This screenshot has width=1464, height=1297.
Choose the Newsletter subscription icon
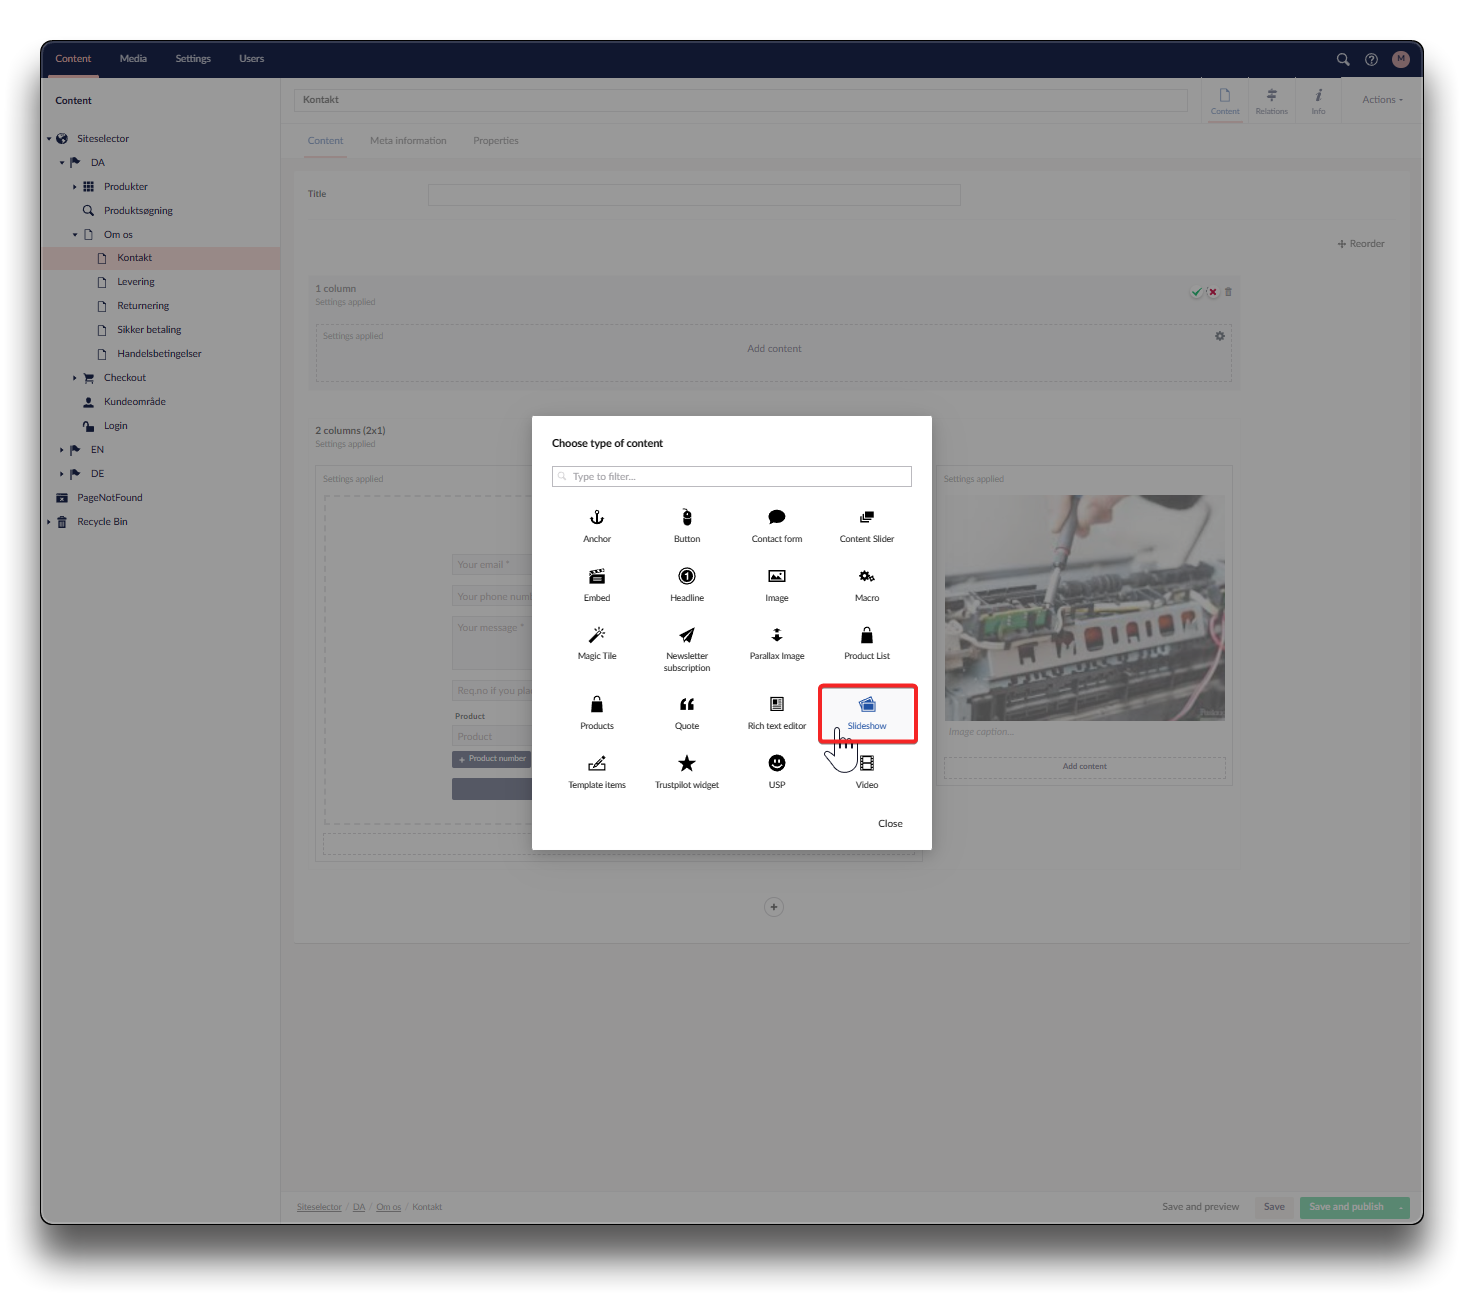click(x=687, y=636)
